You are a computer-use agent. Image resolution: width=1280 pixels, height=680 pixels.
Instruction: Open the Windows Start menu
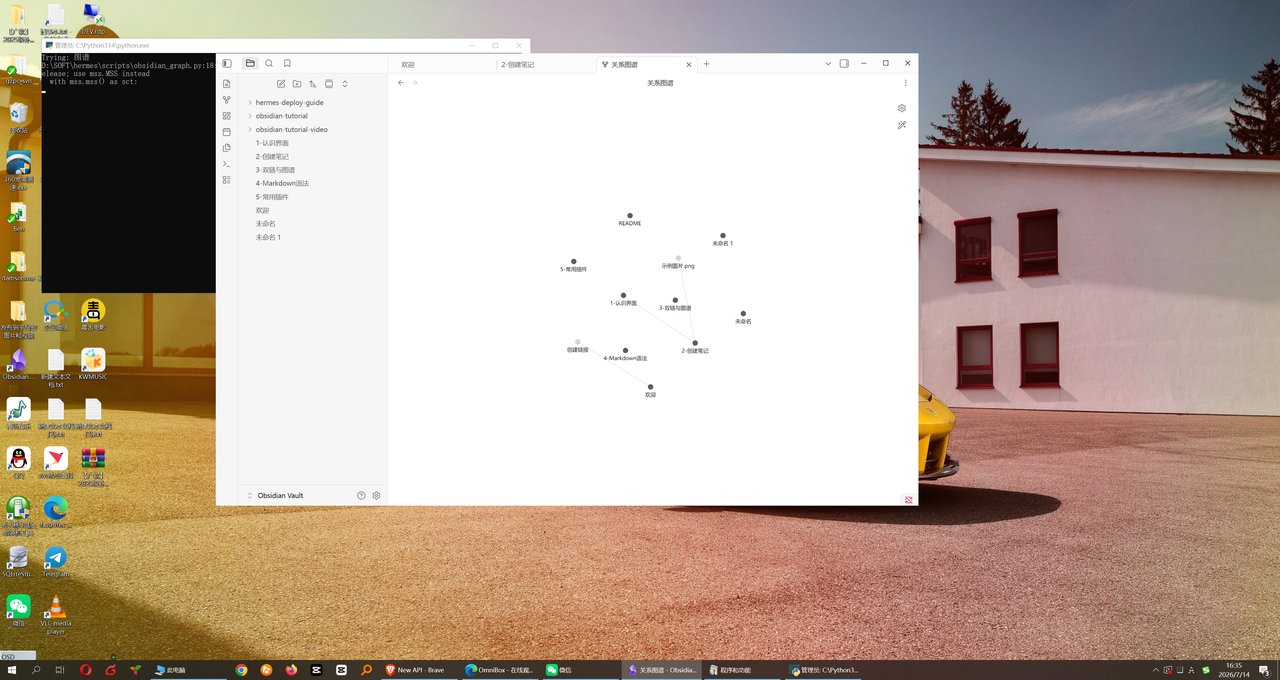12,670
